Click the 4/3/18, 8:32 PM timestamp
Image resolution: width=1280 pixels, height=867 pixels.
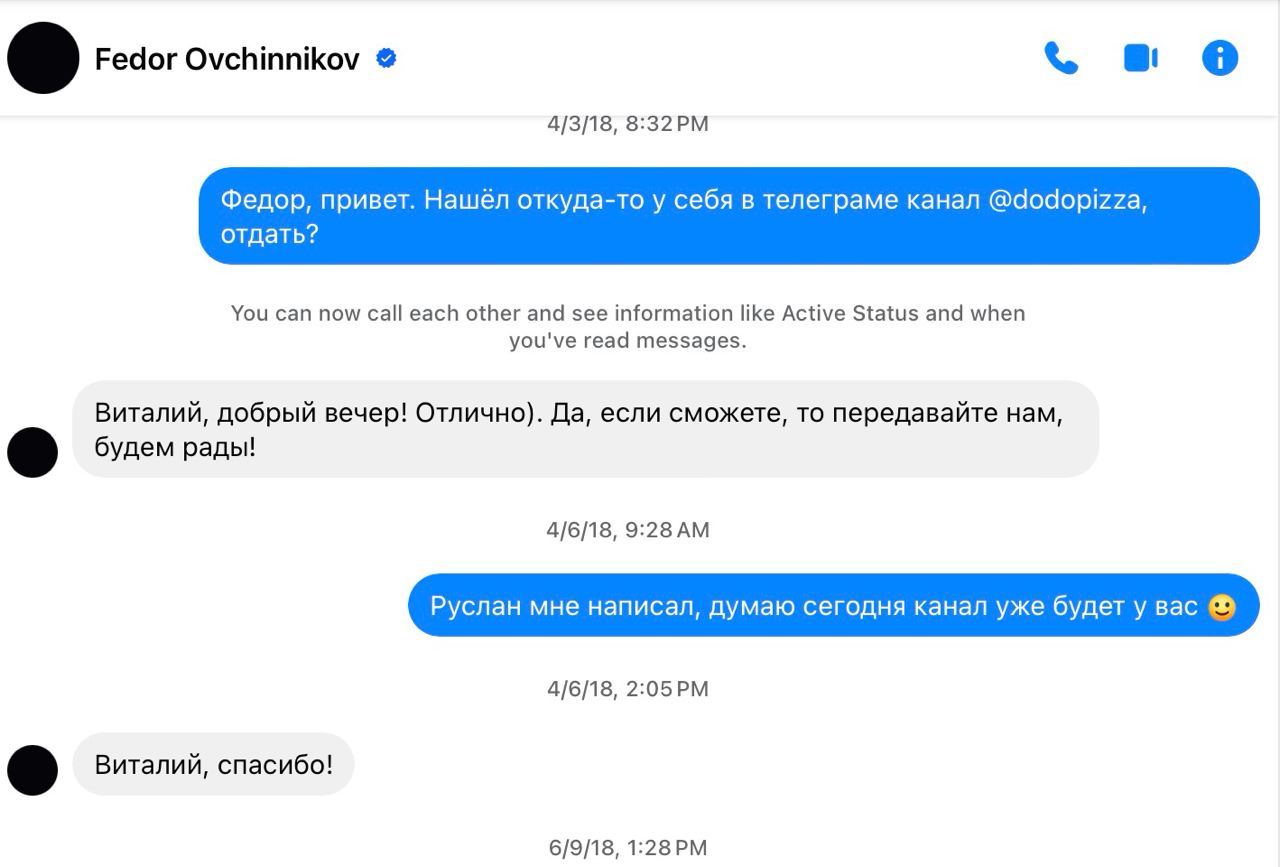[628, 124]
